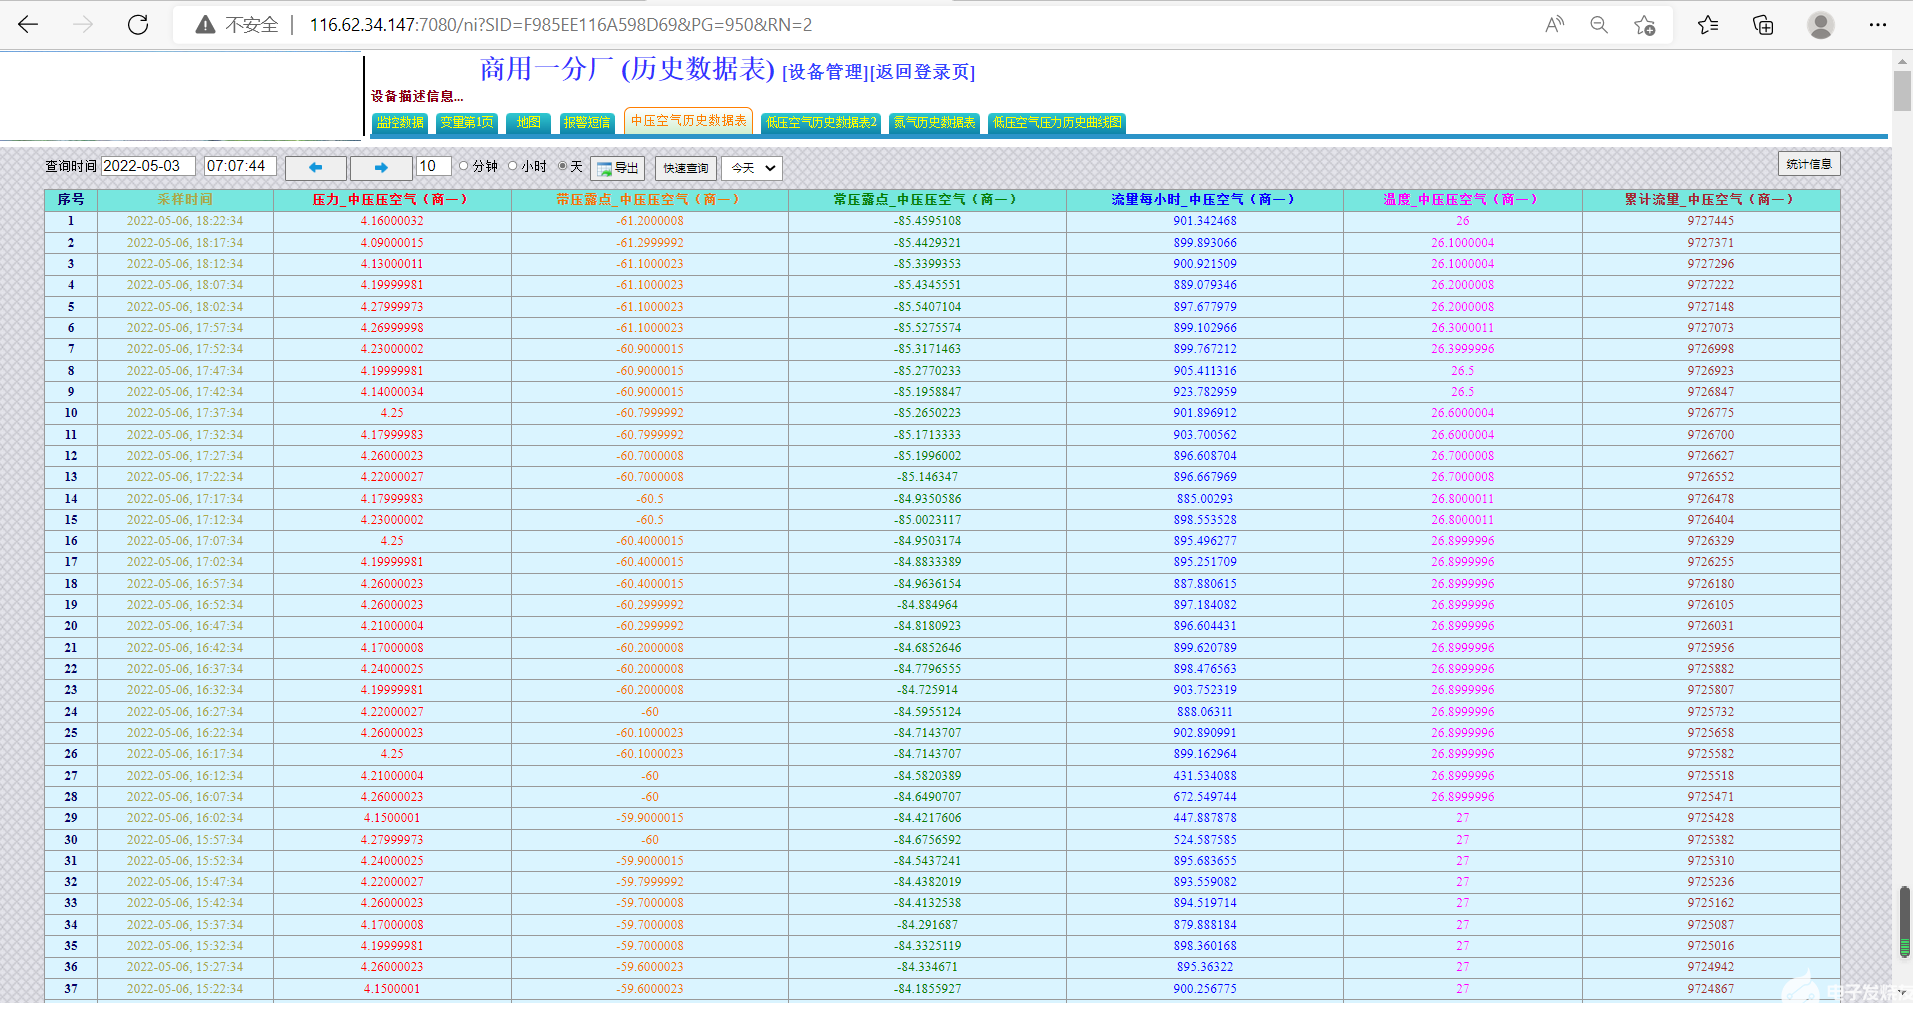Click the cumulative flow value 9724942

(1711, 967)
